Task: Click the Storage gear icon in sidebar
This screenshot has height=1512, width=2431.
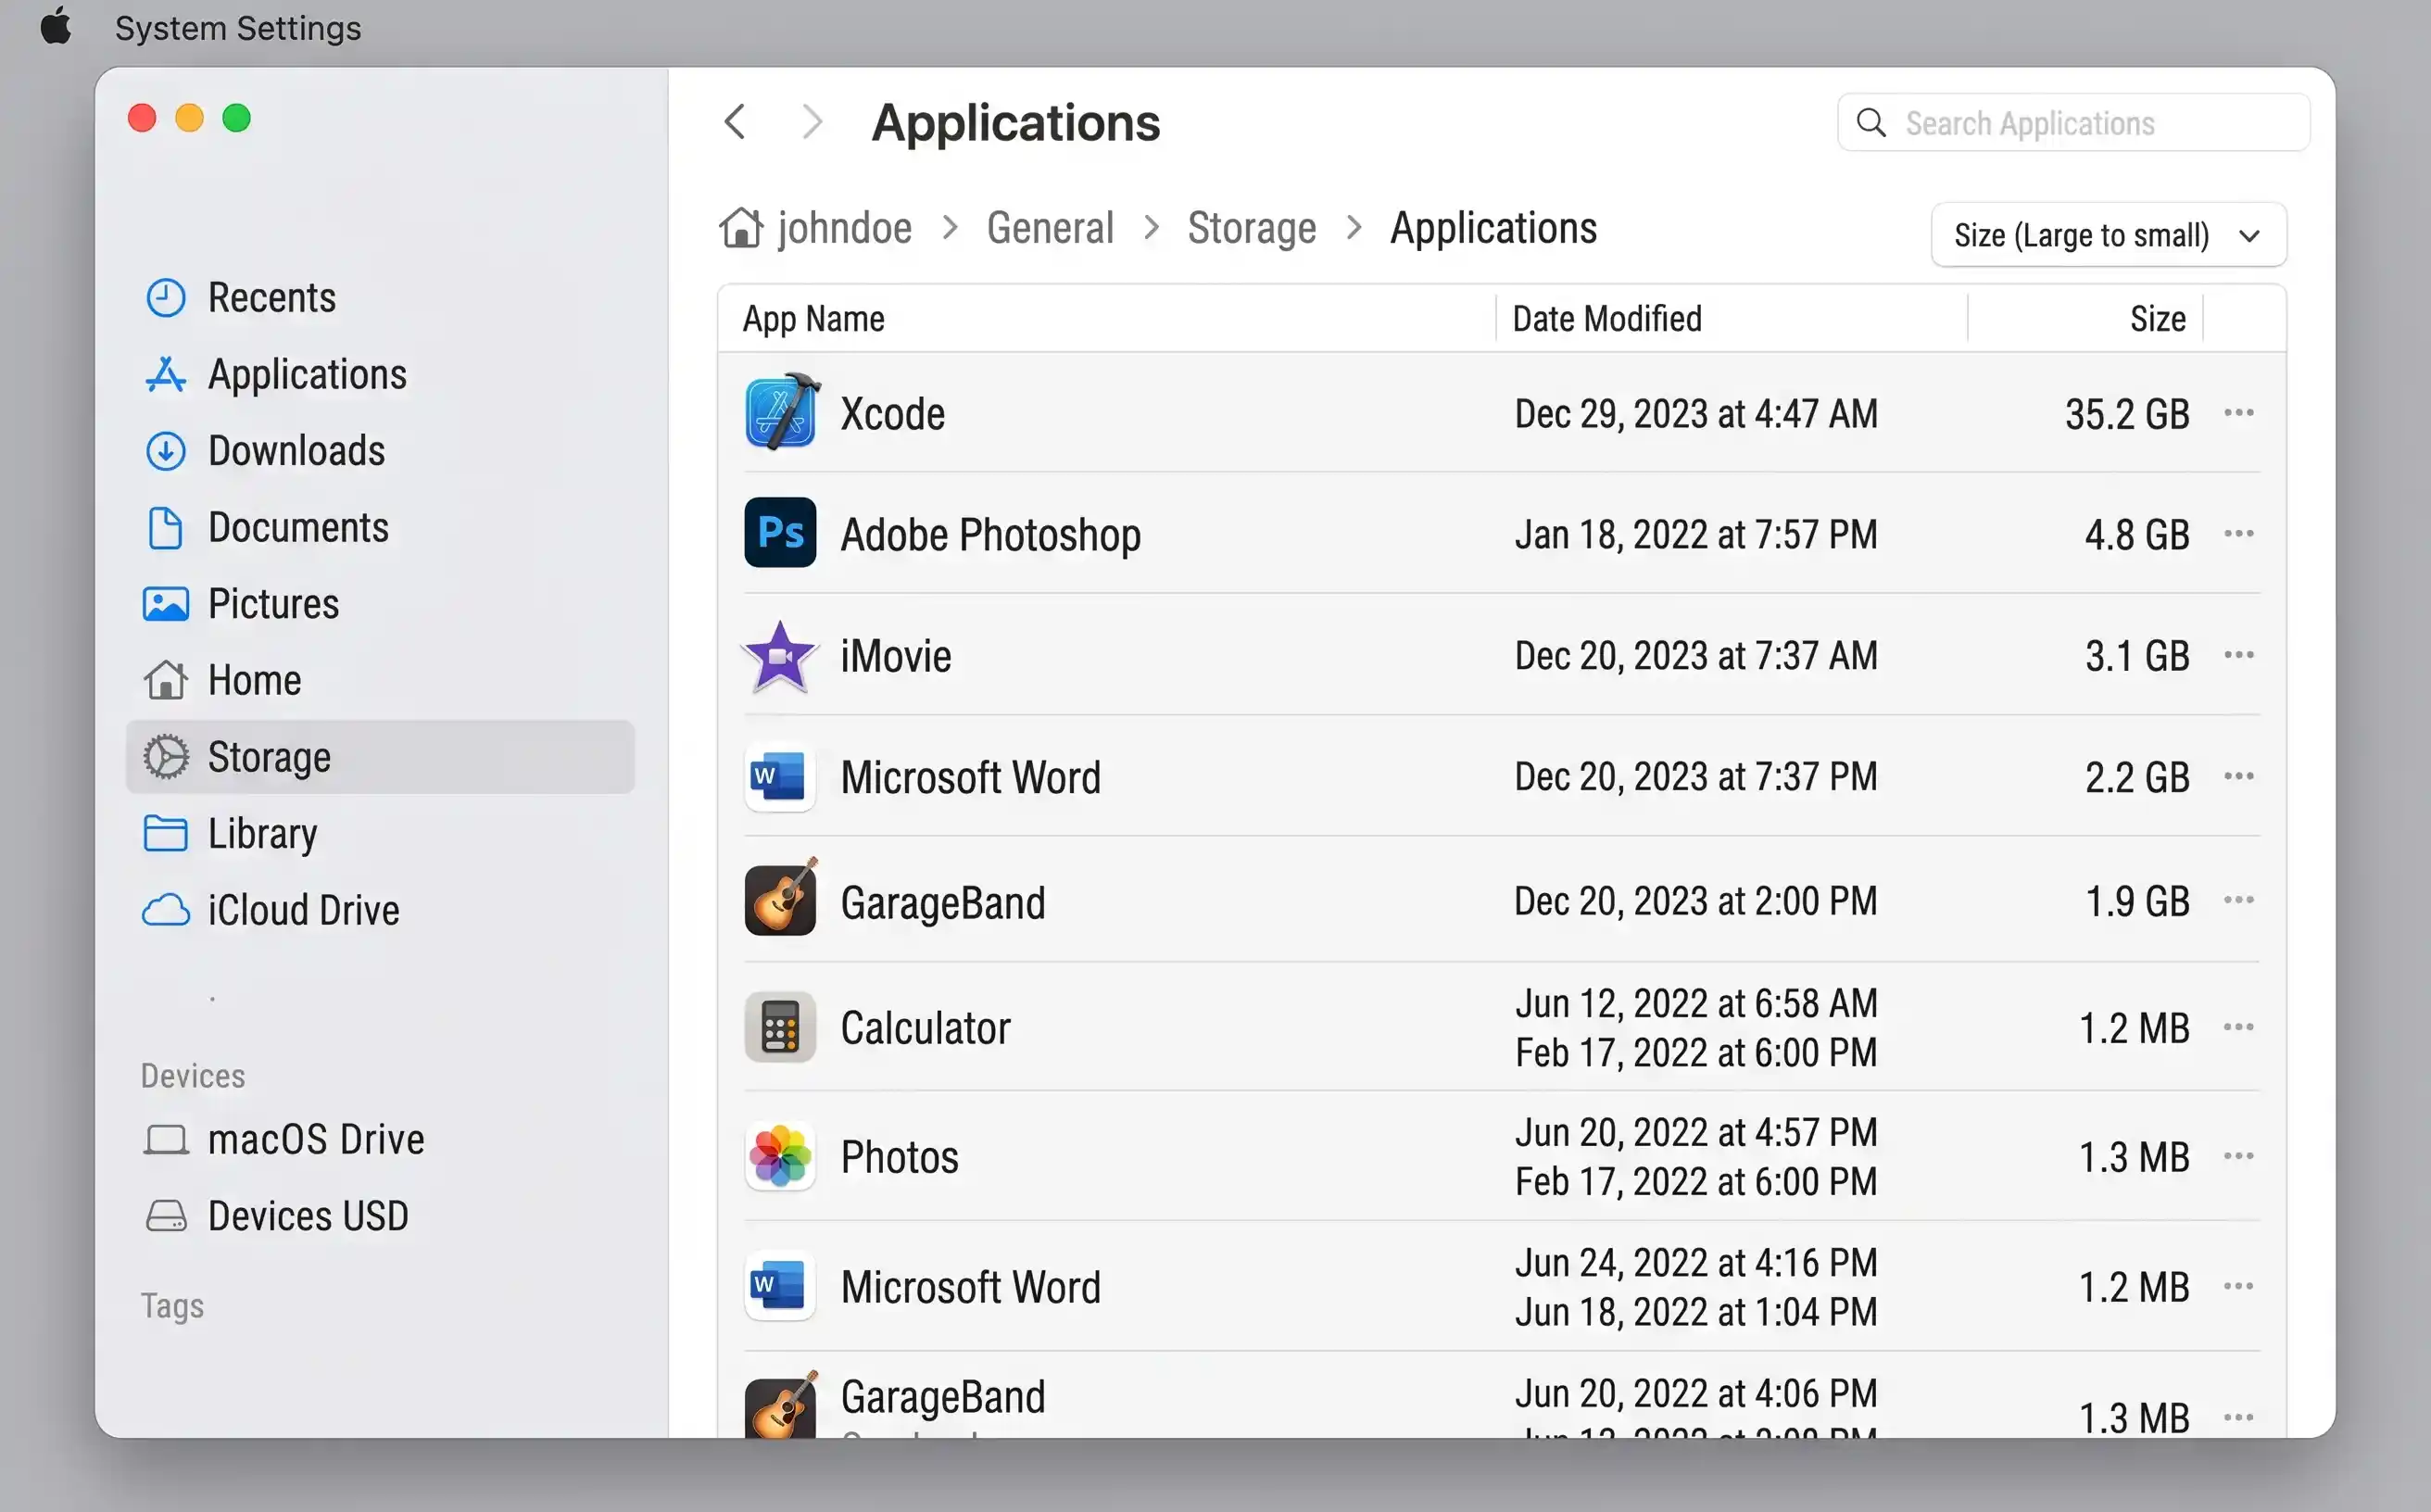Action: (166, 757)
